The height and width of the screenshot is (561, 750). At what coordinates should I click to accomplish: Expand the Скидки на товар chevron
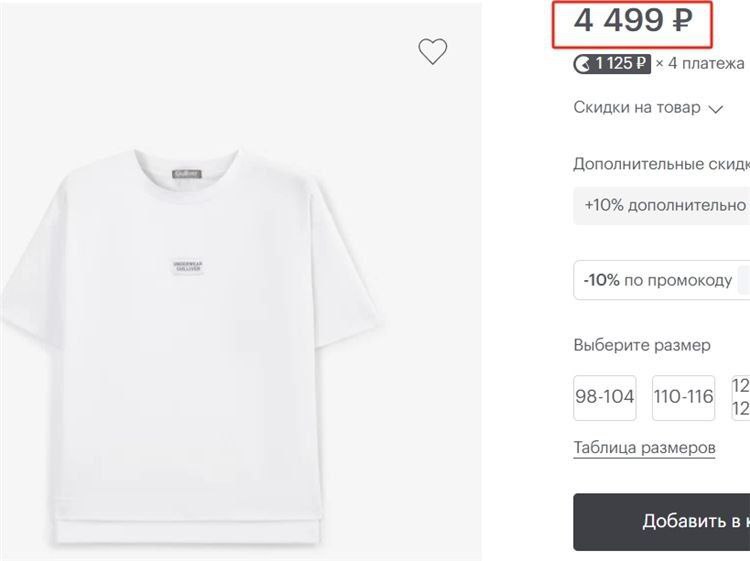point(716,109)
